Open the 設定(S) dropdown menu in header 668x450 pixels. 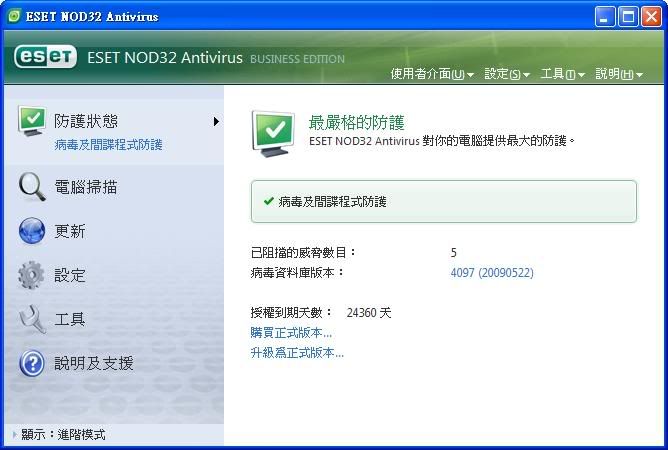click(x=507, y=74)
